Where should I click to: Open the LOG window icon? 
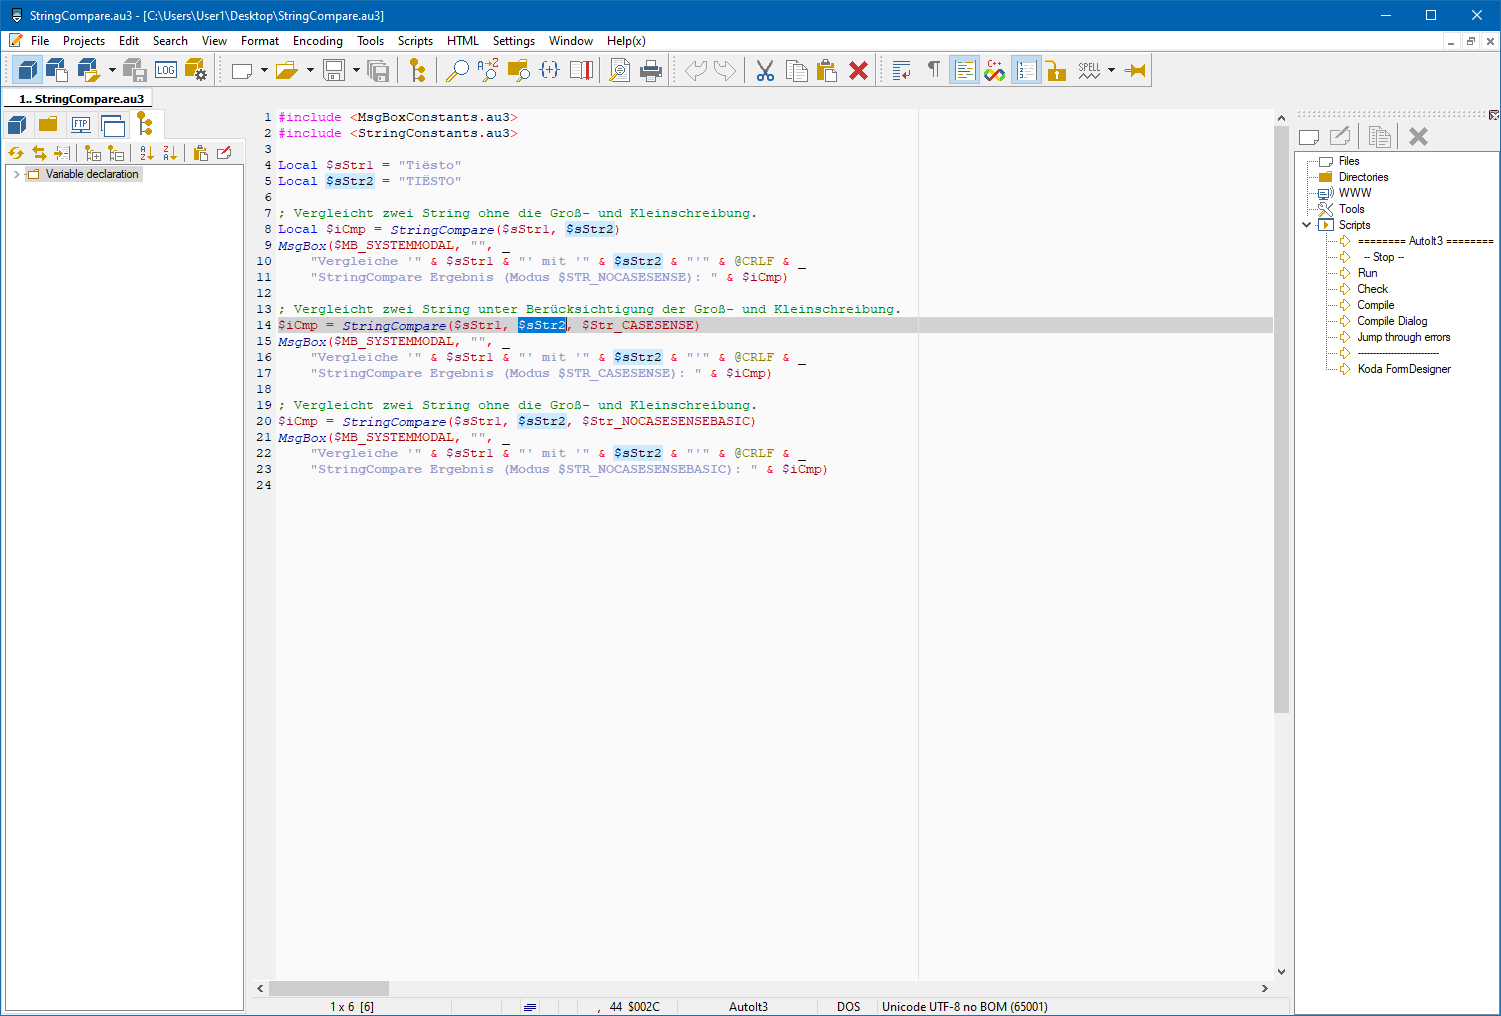[x=166, y=70]
